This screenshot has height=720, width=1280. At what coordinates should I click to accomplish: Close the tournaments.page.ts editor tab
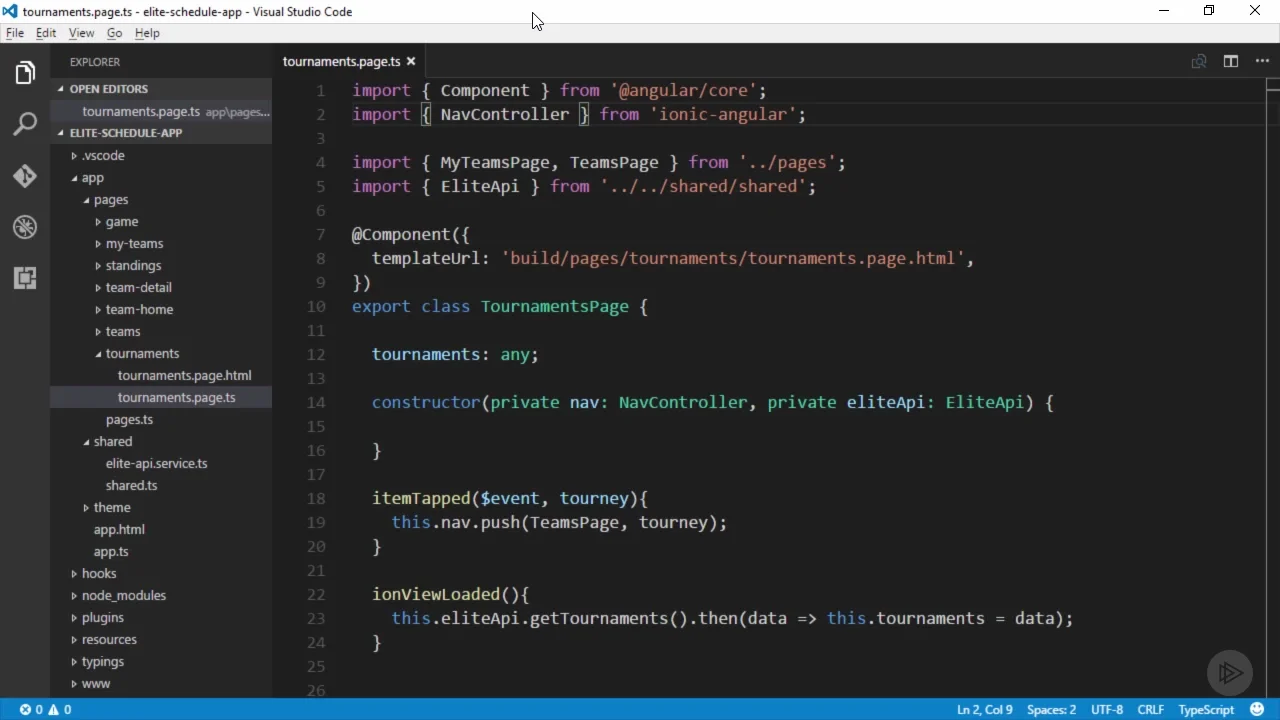pyautogui.click(x=410, y=62)
